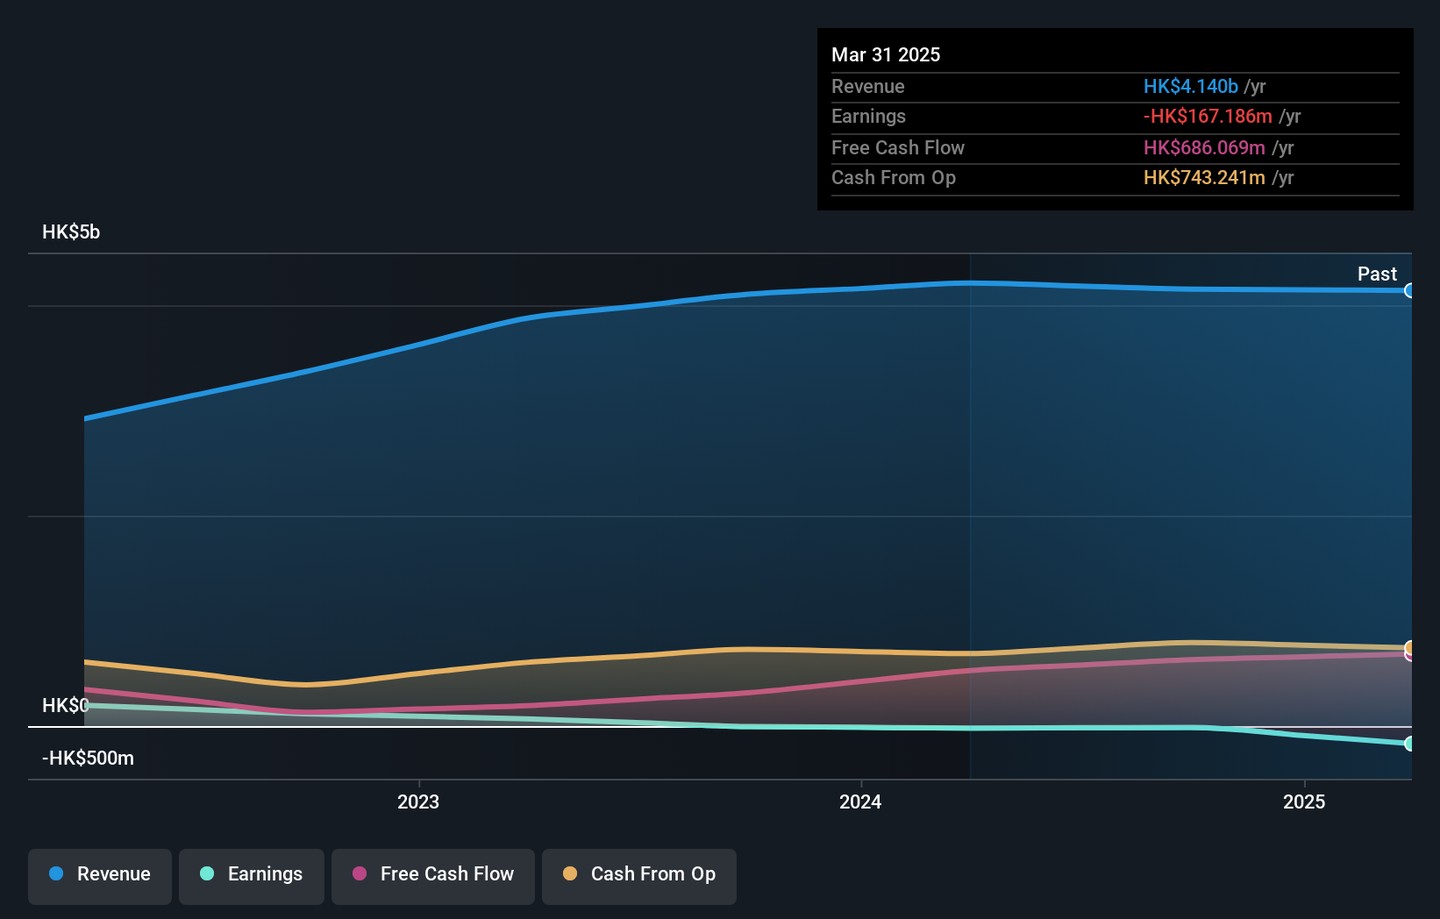
Task: Click the orange Cash From Op endpoint marker
Action: [1409, 647]
